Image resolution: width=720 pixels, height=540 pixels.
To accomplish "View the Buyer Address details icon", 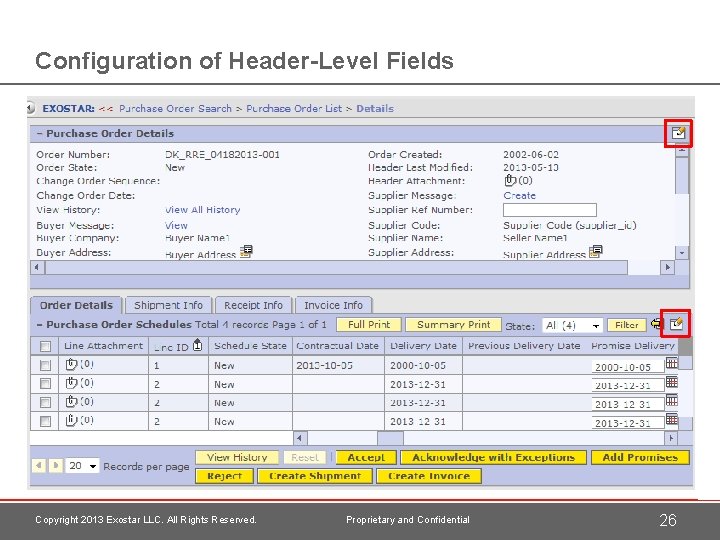I will tap(246, 251).
